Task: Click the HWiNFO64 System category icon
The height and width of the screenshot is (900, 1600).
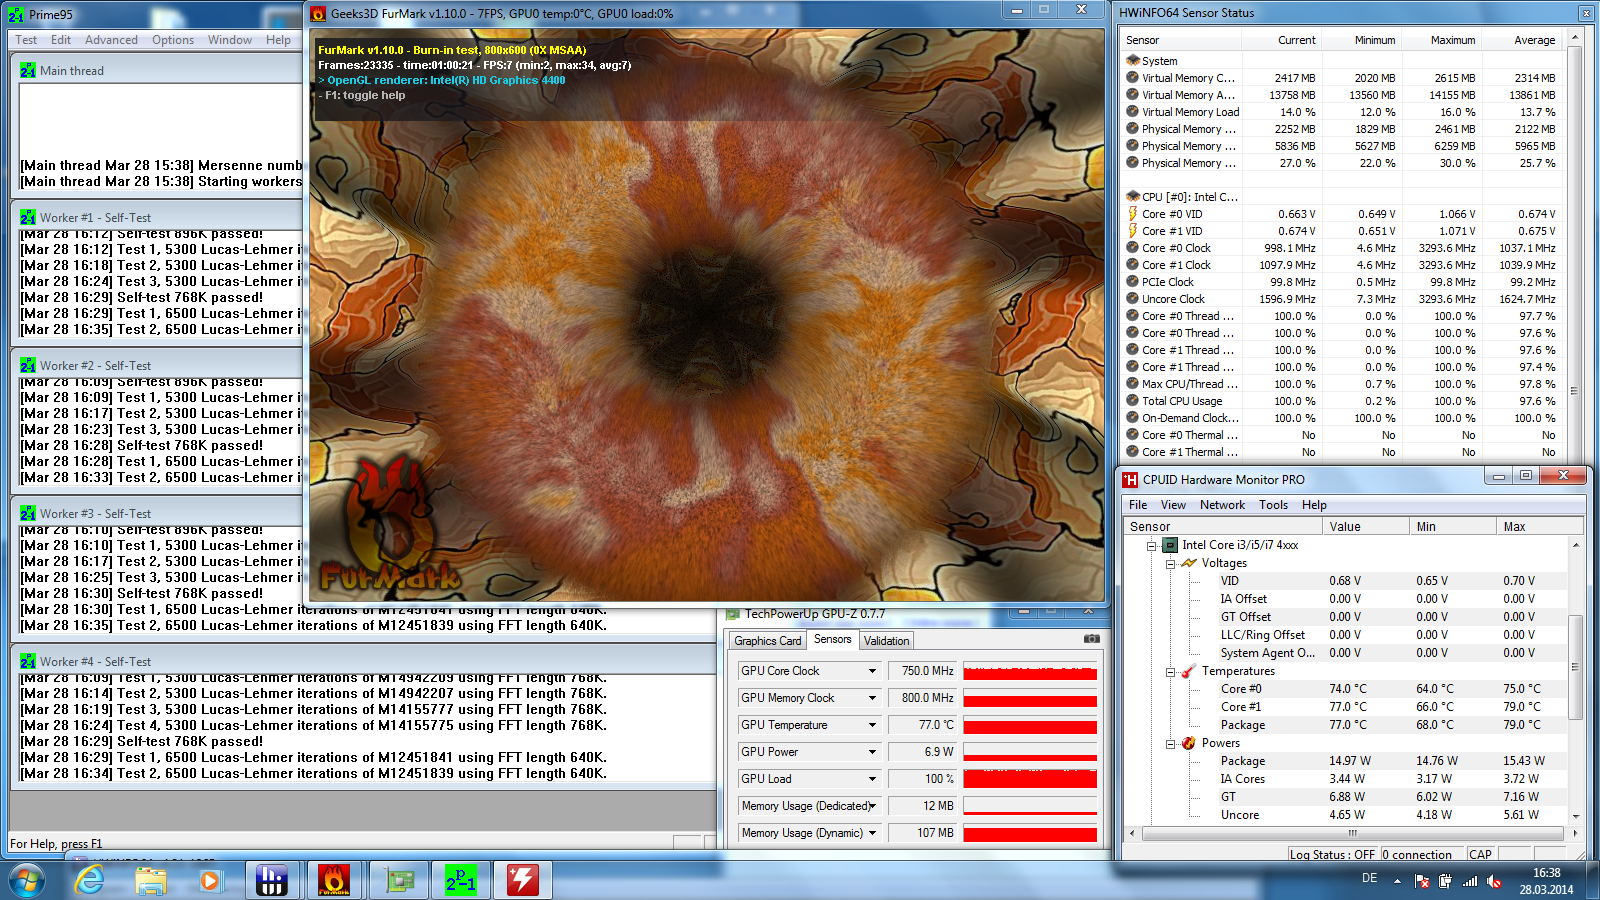Action: 1133,61
